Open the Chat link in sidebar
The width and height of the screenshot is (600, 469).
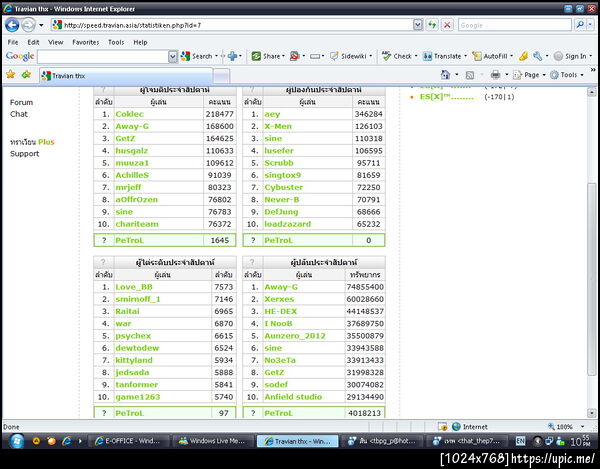[19, 114]
